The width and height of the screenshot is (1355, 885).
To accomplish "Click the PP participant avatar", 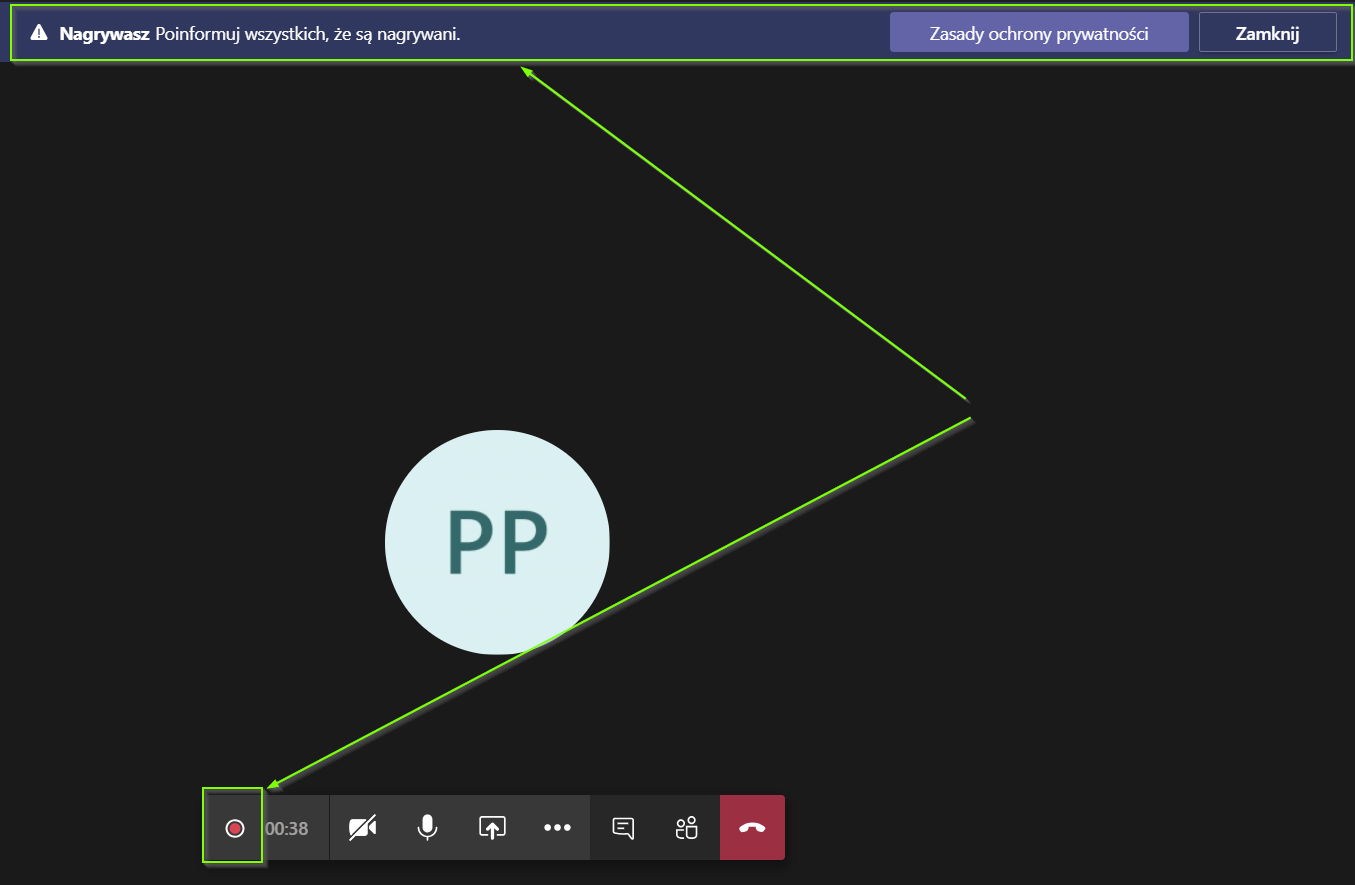I will [497, 542].
